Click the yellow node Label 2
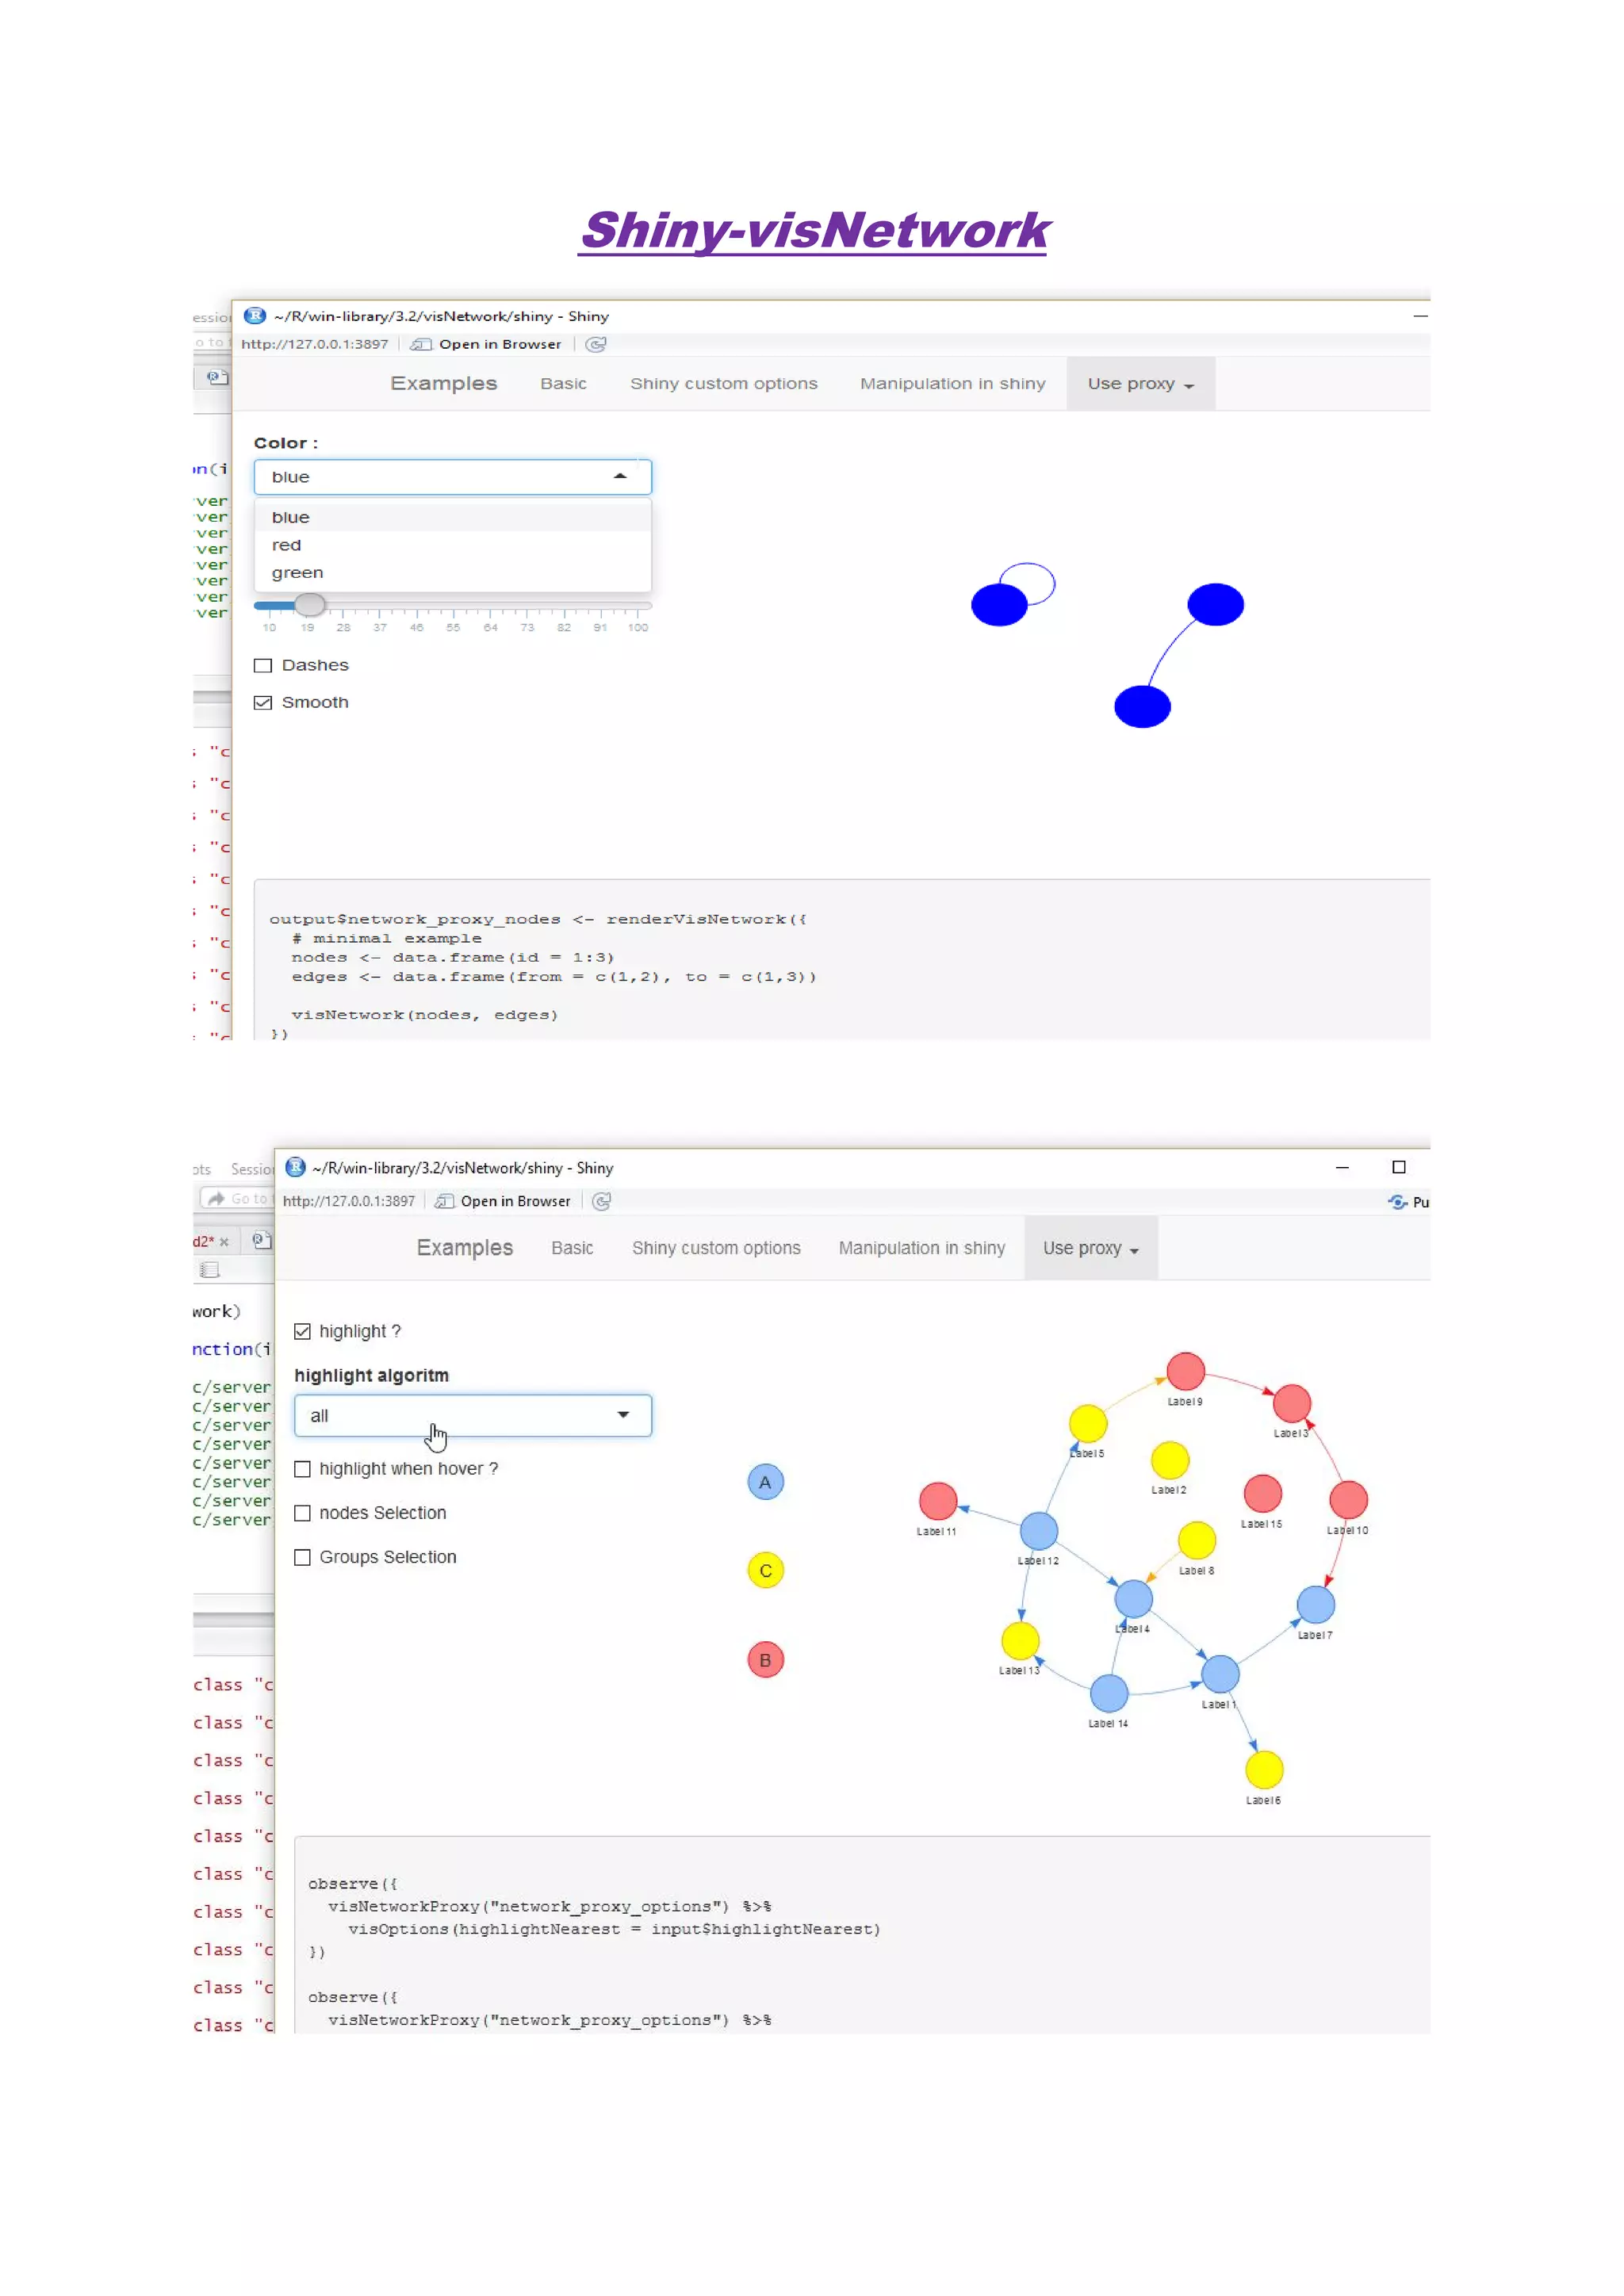 coord(1170,1460)
